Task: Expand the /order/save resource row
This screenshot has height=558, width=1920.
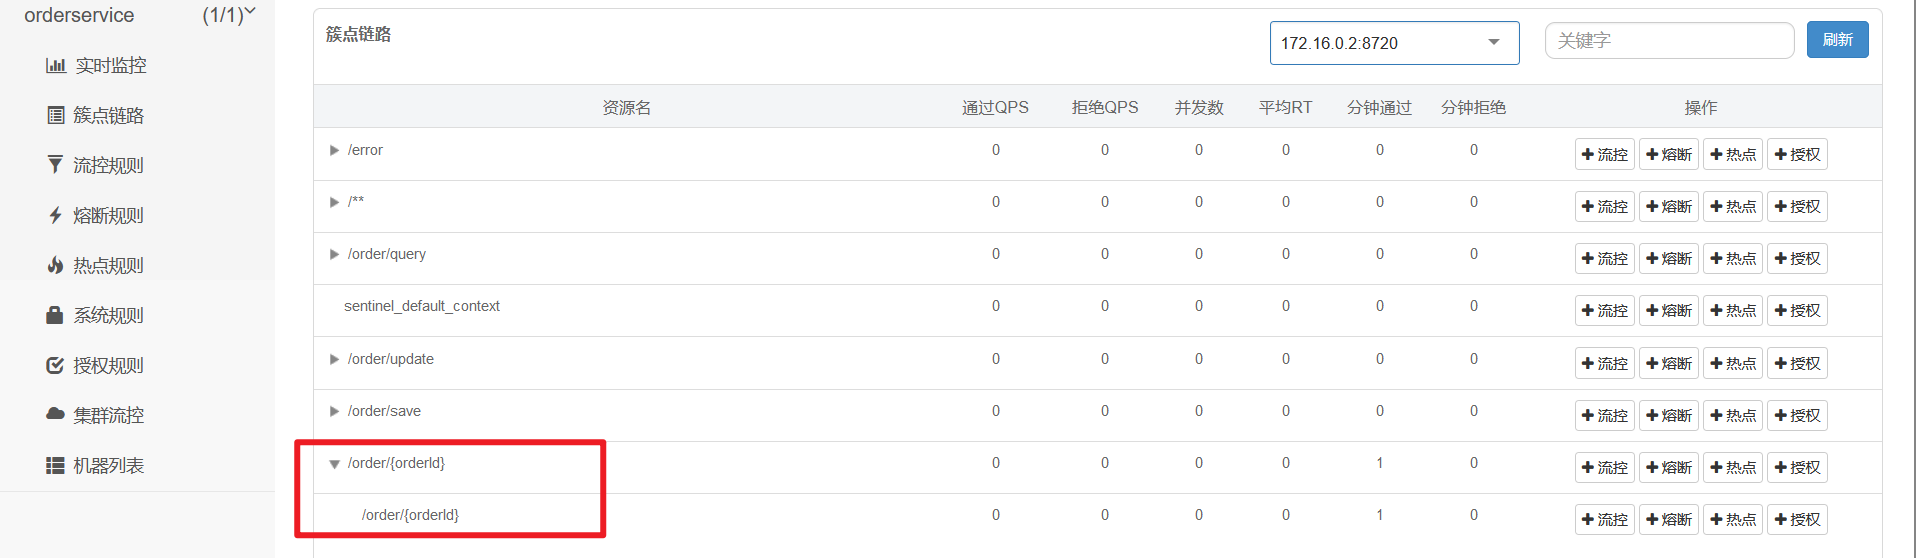Action: (x=335, y=411)
